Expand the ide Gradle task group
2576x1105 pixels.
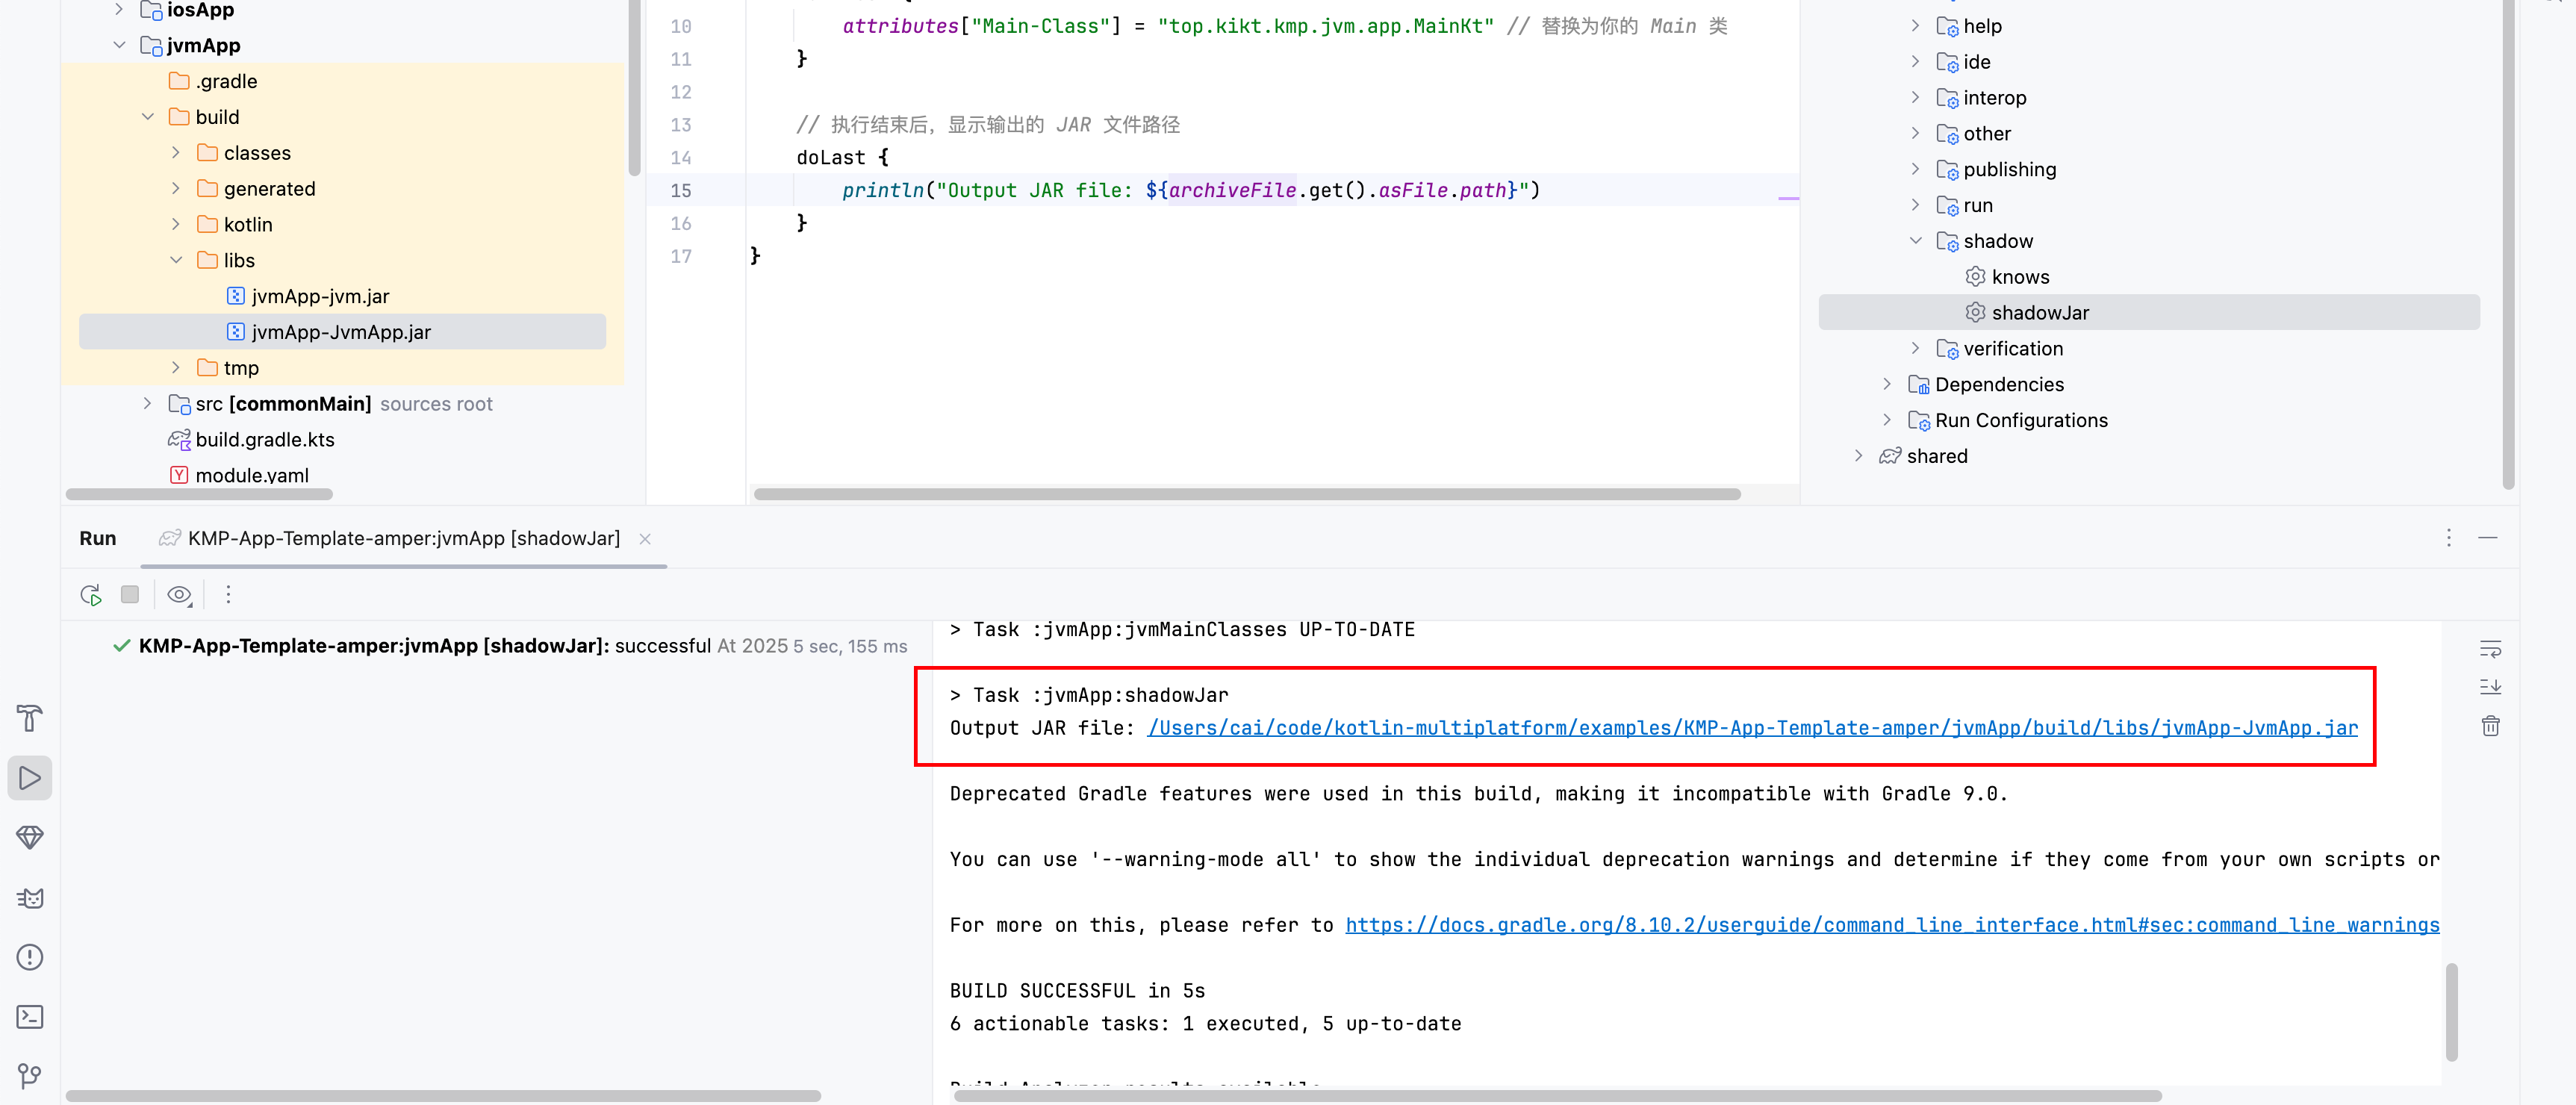pyautogui.click(x=1916, y=62)
